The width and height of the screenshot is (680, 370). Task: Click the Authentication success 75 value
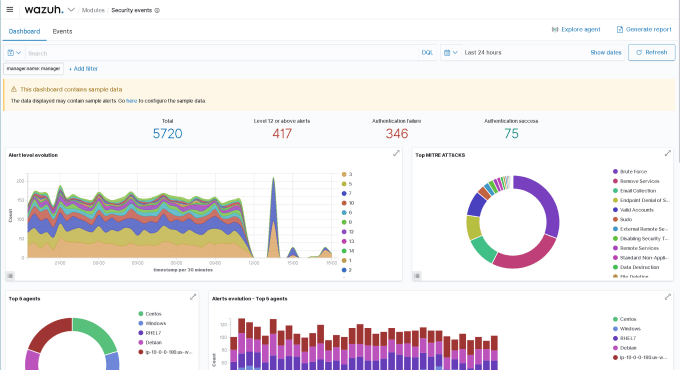tap(511, 134)
